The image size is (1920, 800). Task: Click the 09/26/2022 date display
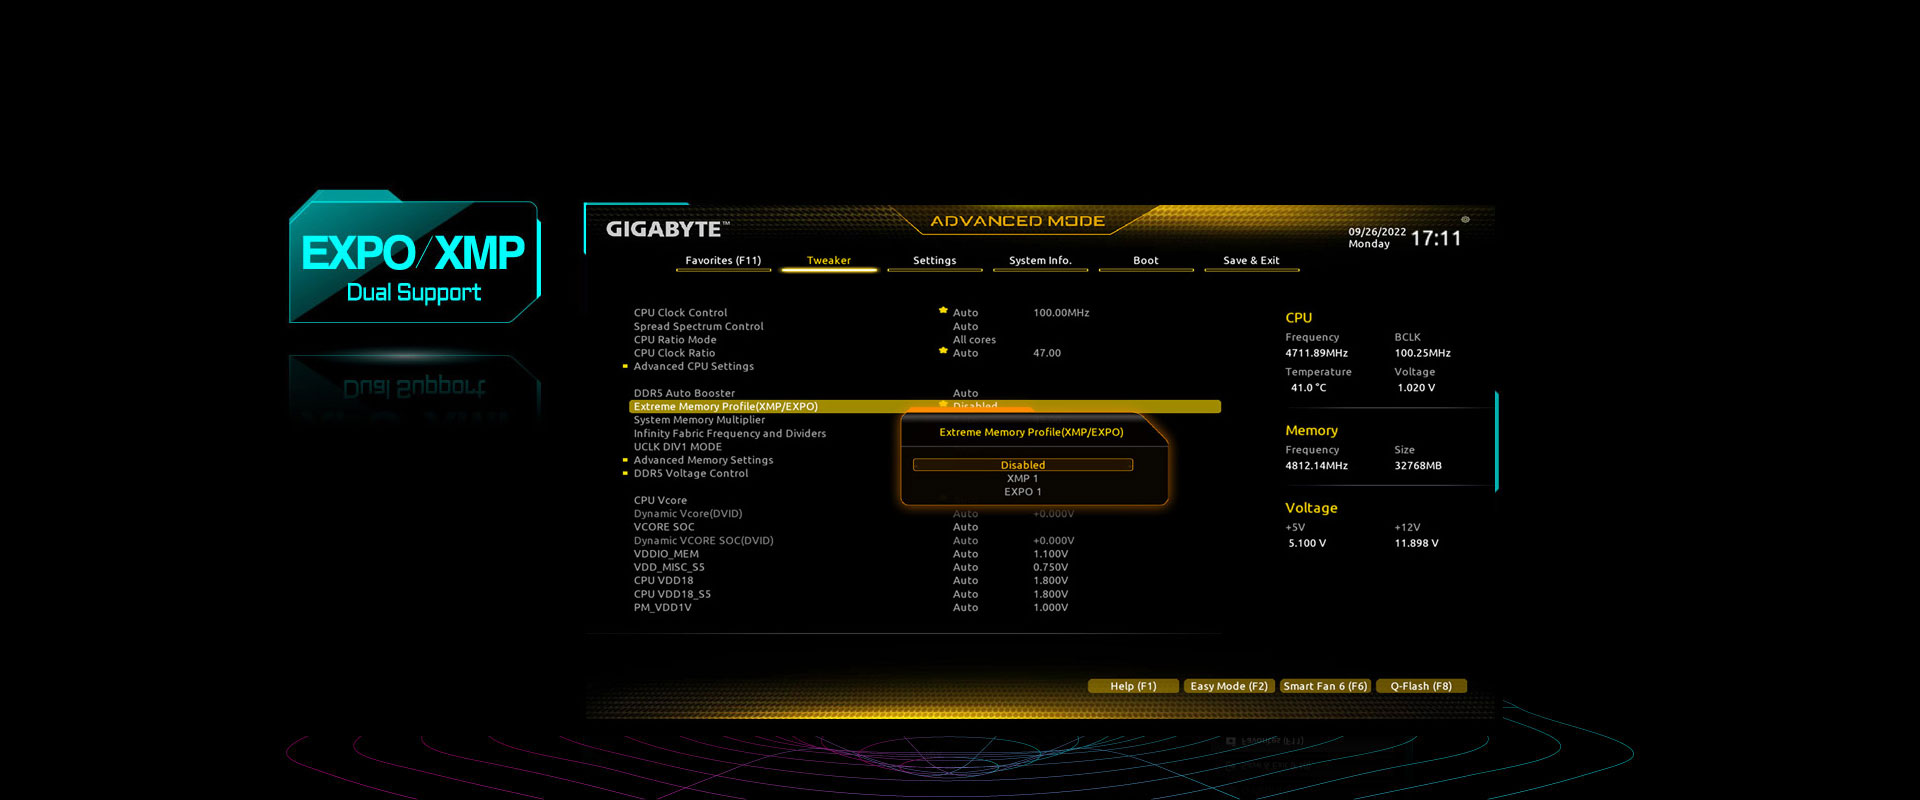tap(1377, 232)
